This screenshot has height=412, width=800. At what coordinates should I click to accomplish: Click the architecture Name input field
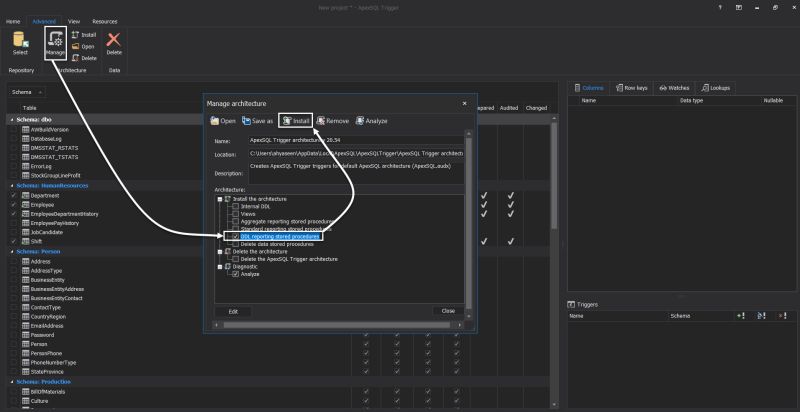tap(356, 141)
